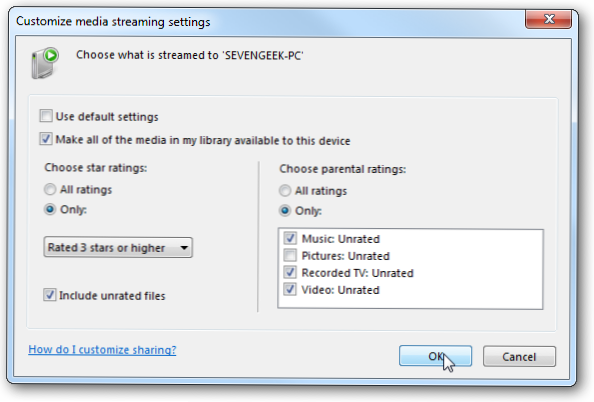The image size is (594, 402).
Task: Click the Pictures: Unrated list item text
Action: pyautogui.click(x=345, y=256)
